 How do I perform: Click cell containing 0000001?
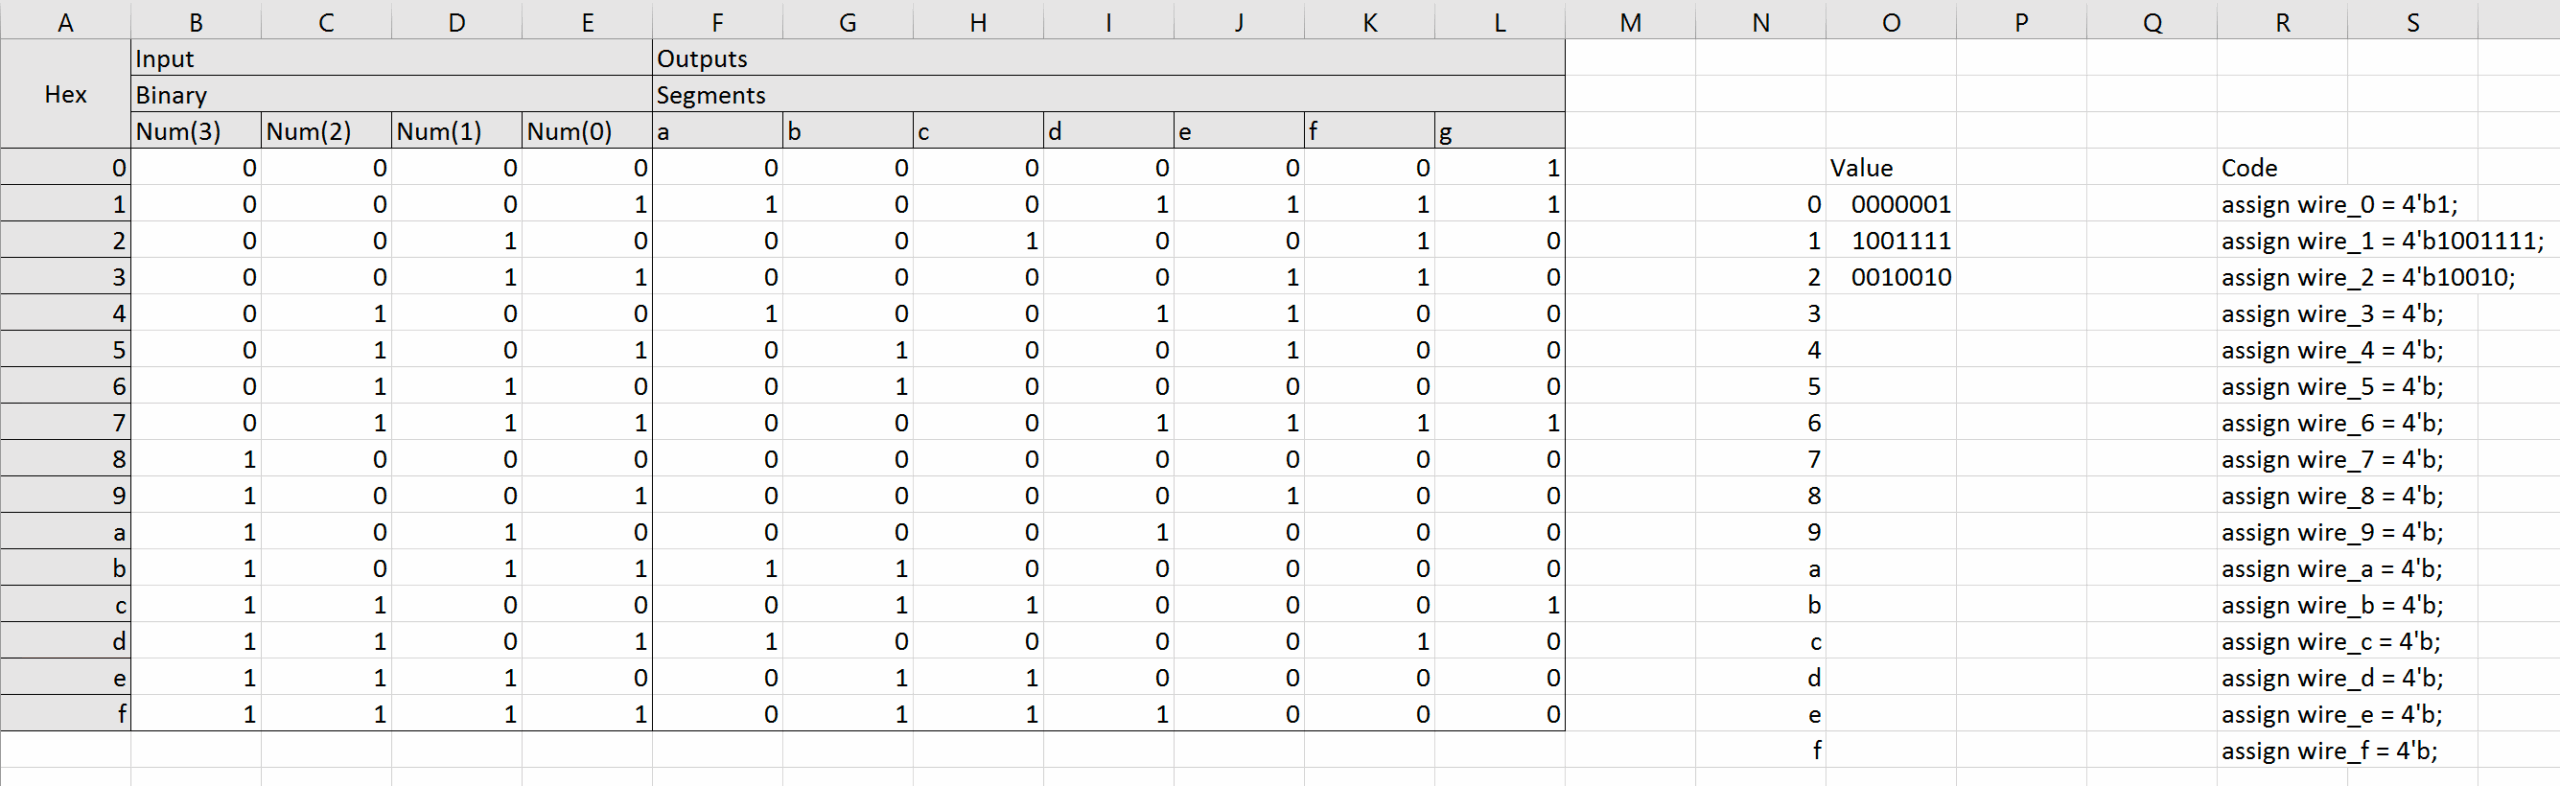(1900, 204)
